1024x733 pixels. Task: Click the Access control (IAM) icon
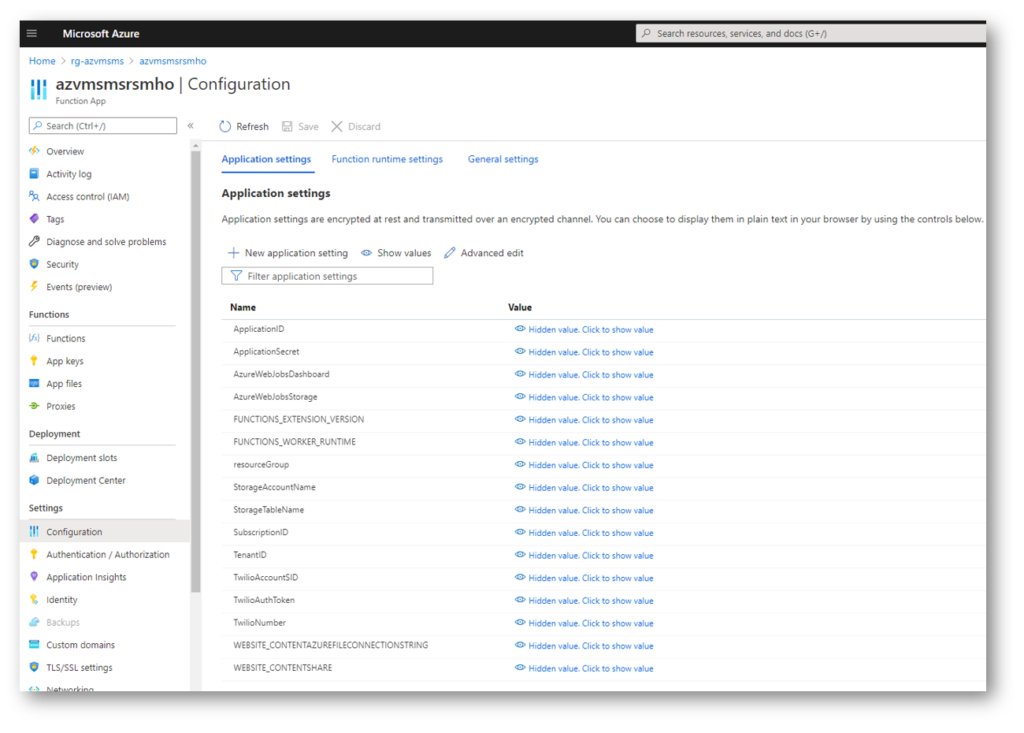coord(35,196)
